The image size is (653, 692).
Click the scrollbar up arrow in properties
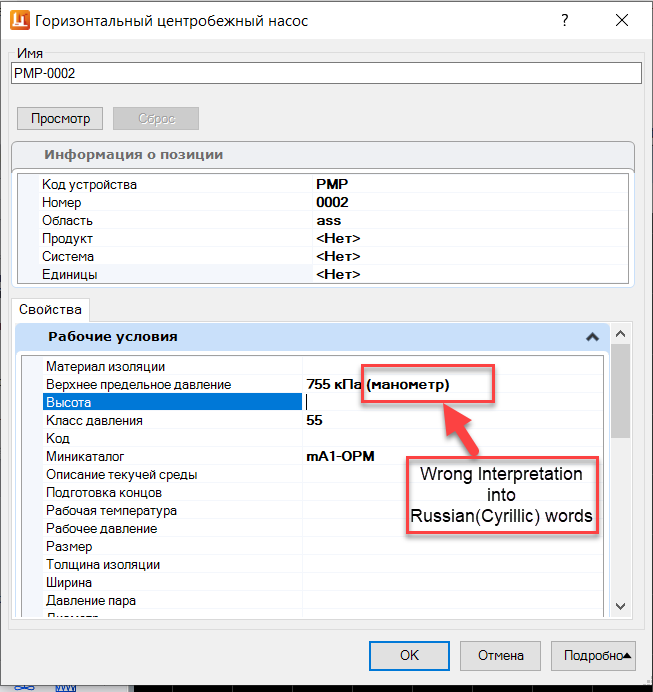click(620, 334)
